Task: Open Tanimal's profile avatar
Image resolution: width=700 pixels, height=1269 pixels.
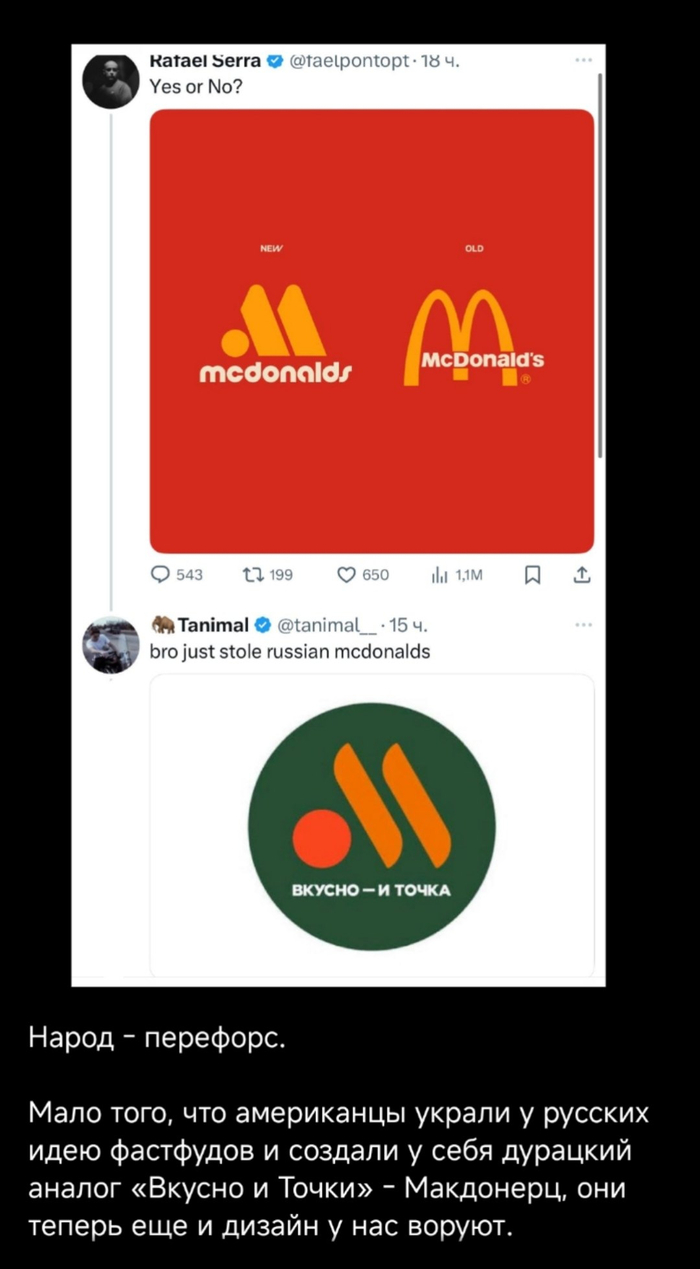Action: (x=111, y=644)
